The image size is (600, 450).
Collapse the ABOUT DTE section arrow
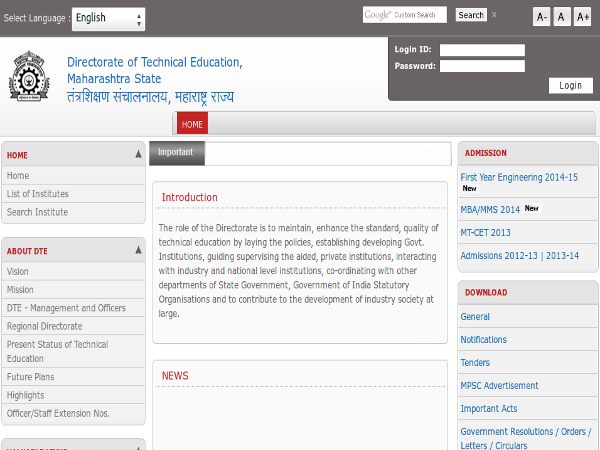pos(138,251)
